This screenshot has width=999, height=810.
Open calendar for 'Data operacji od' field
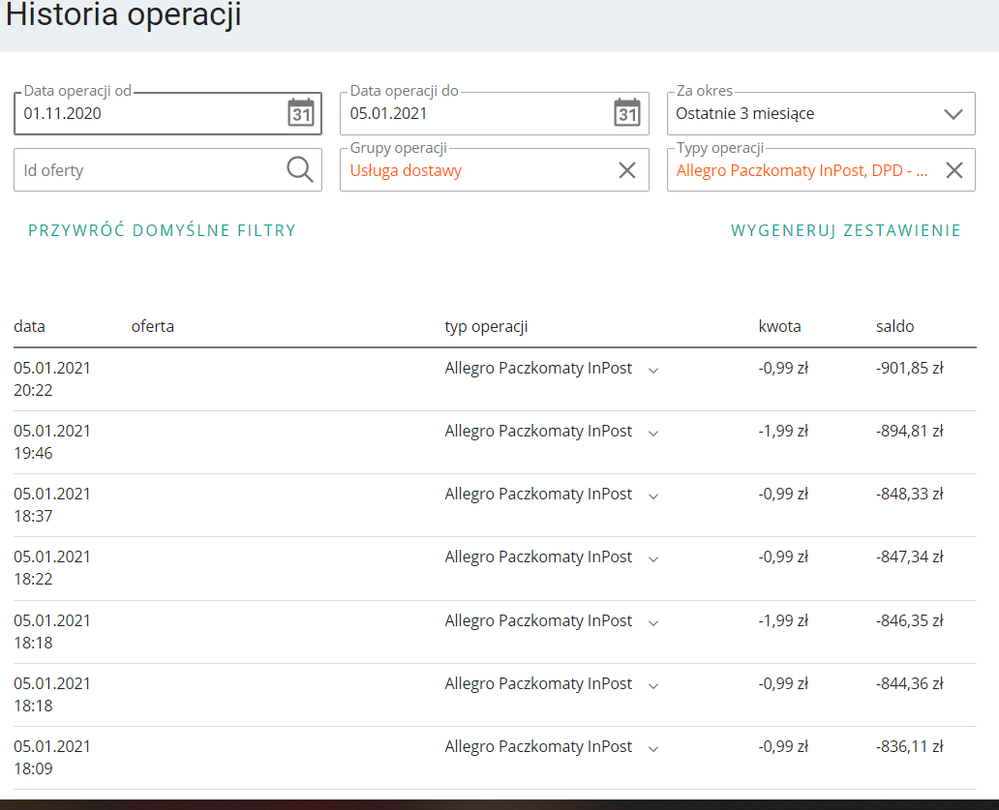pos(301,113)
